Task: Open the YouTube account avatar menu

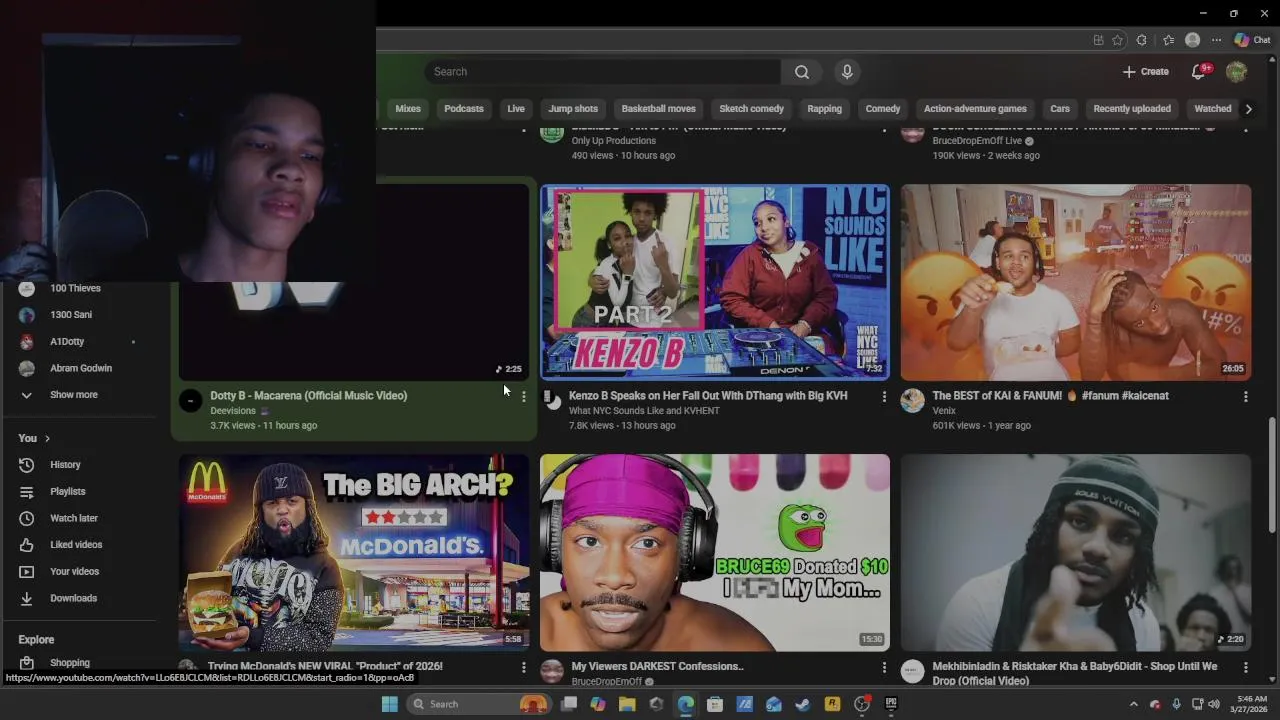Action: click(1237, 72)
